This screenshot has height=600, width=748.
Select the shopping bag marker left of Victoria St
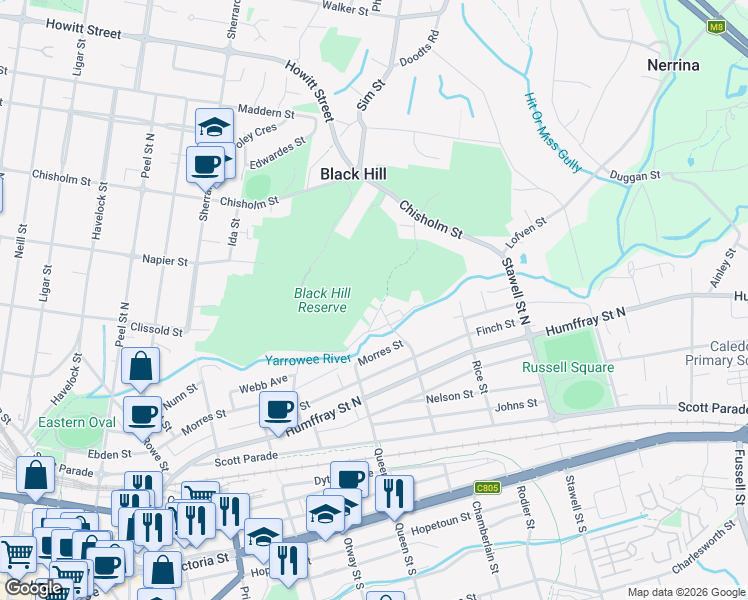[162, 571]
